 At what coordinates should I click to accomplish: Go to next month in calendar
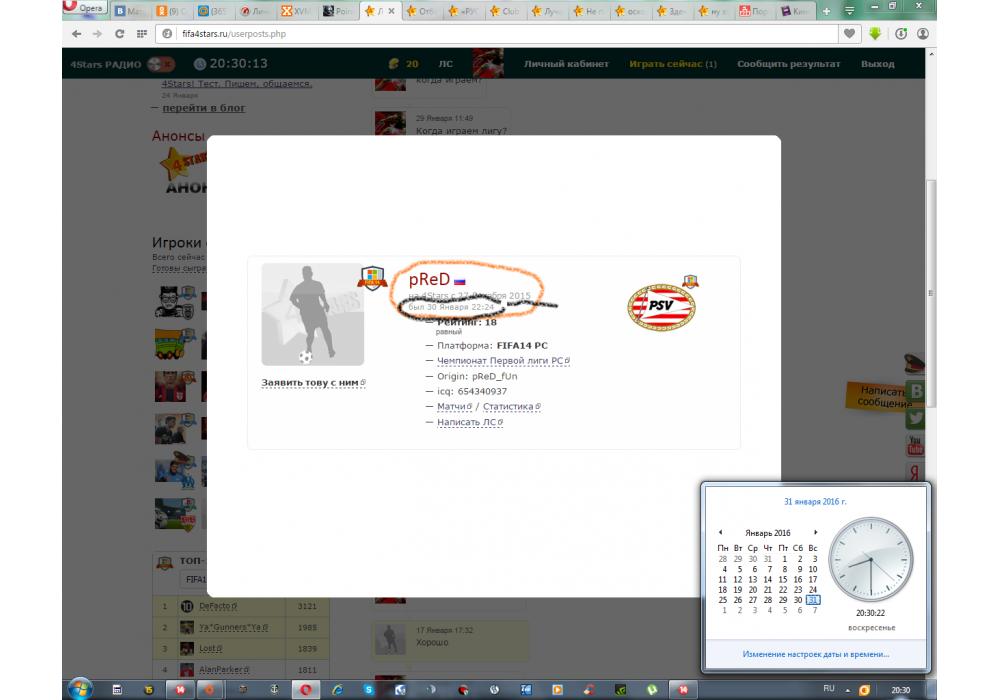(815, 533)
